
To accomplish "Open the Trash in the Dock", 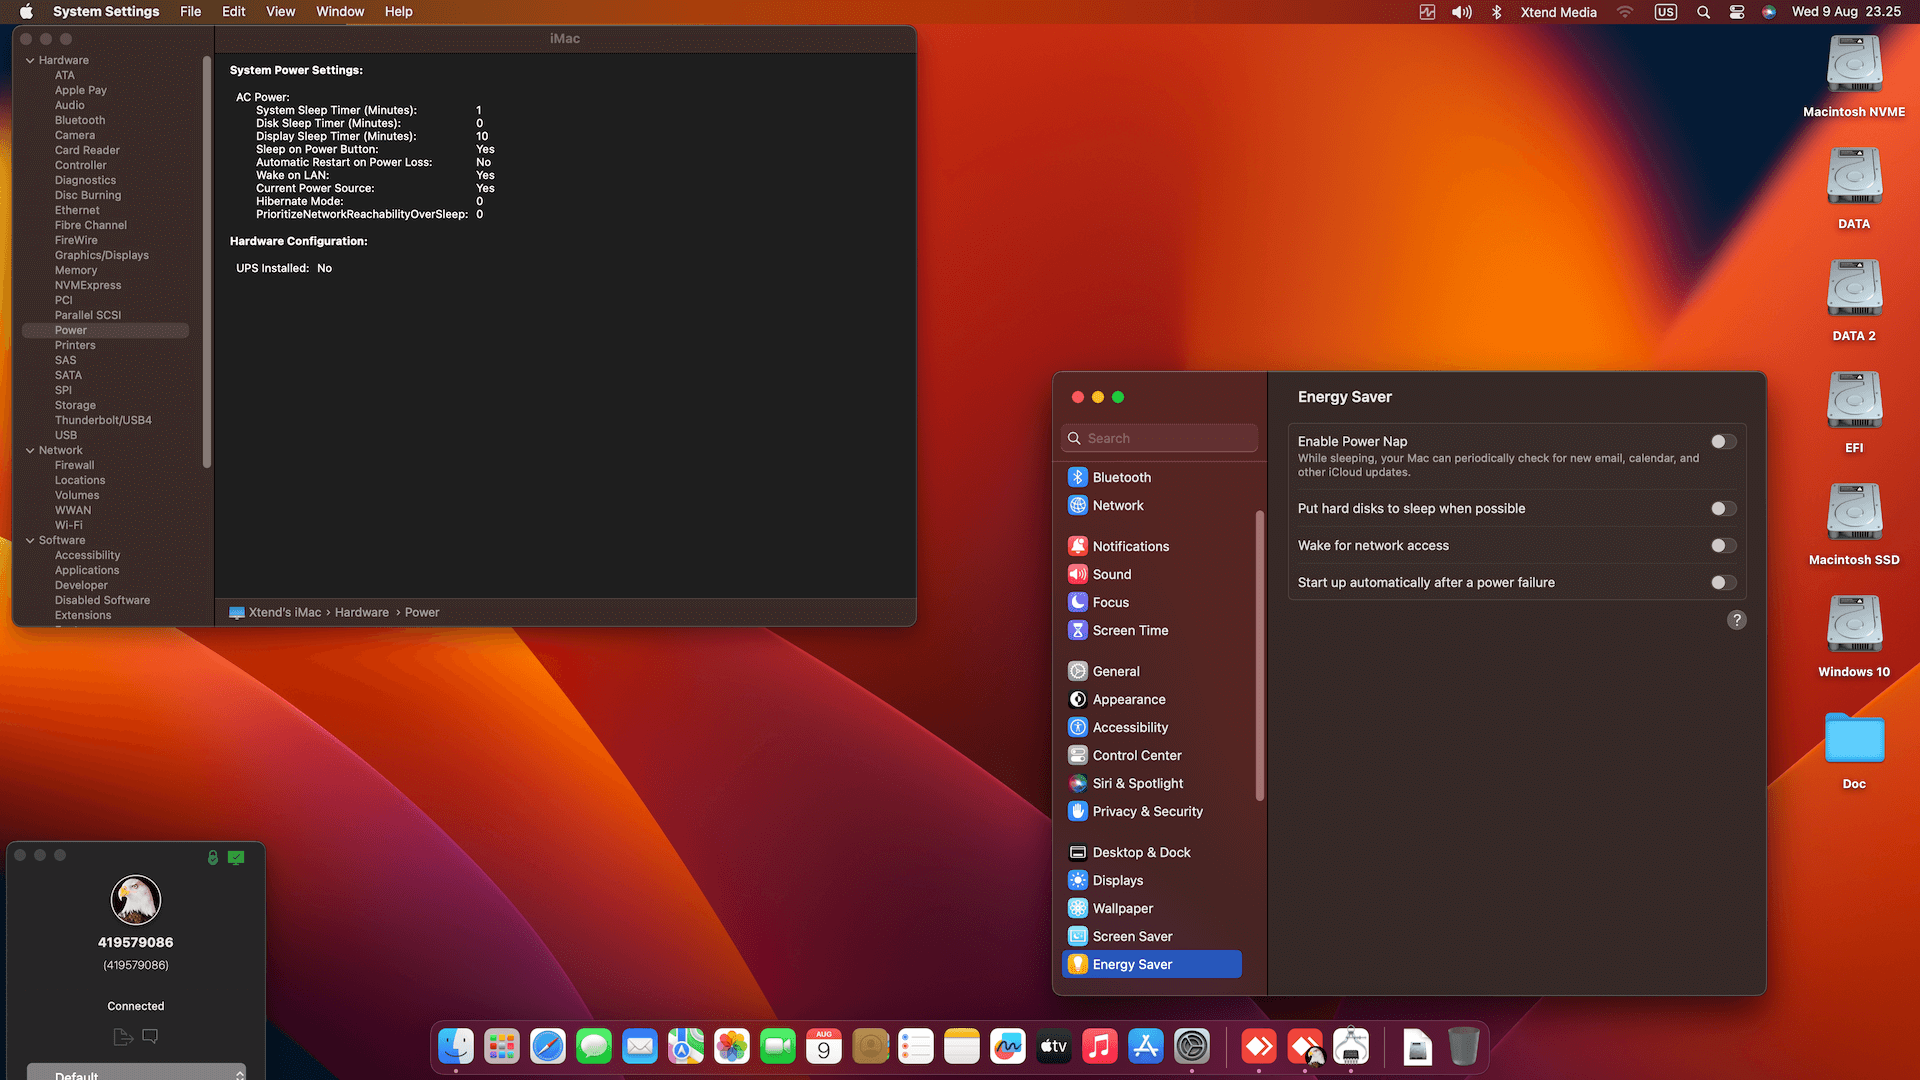I will (1464, 1047).
